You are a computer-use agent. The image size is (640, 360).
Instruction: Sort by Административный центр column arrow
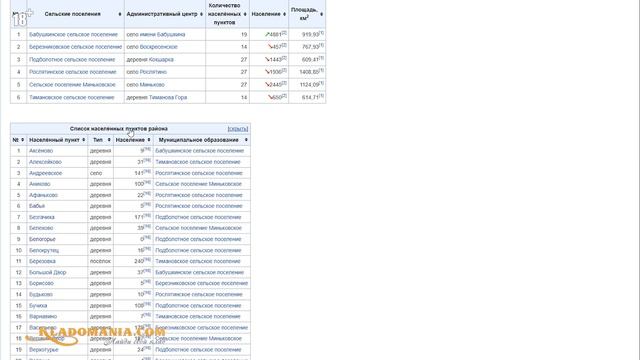point(201,14)
